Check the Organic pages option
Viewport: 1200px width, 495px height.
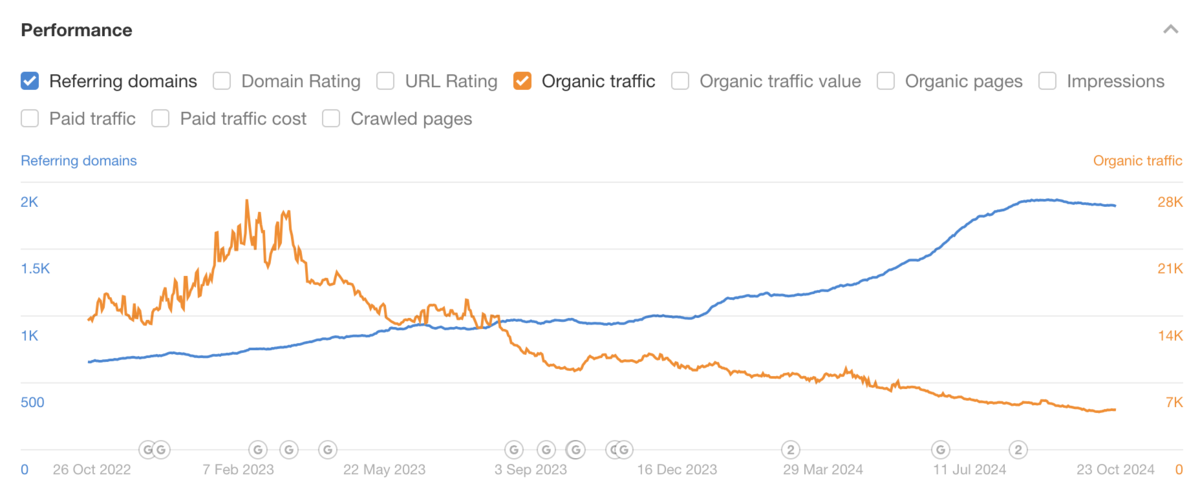(x=885, y=81)
